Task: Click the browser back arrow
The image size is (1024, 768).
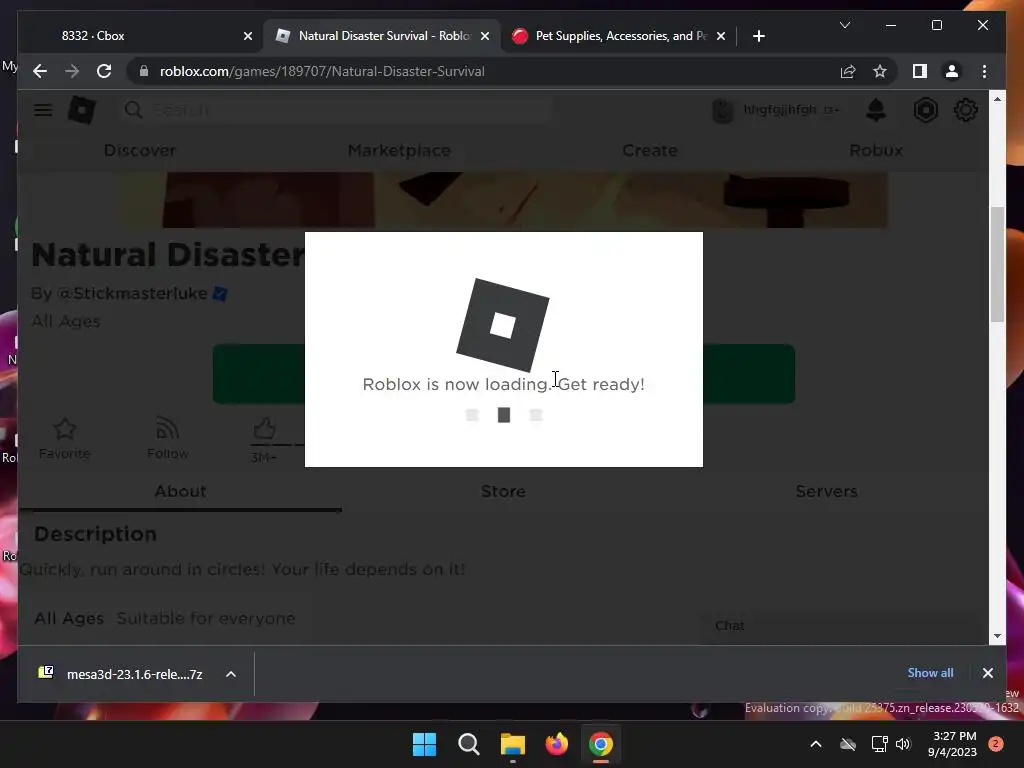Action: tap(40, 71)
